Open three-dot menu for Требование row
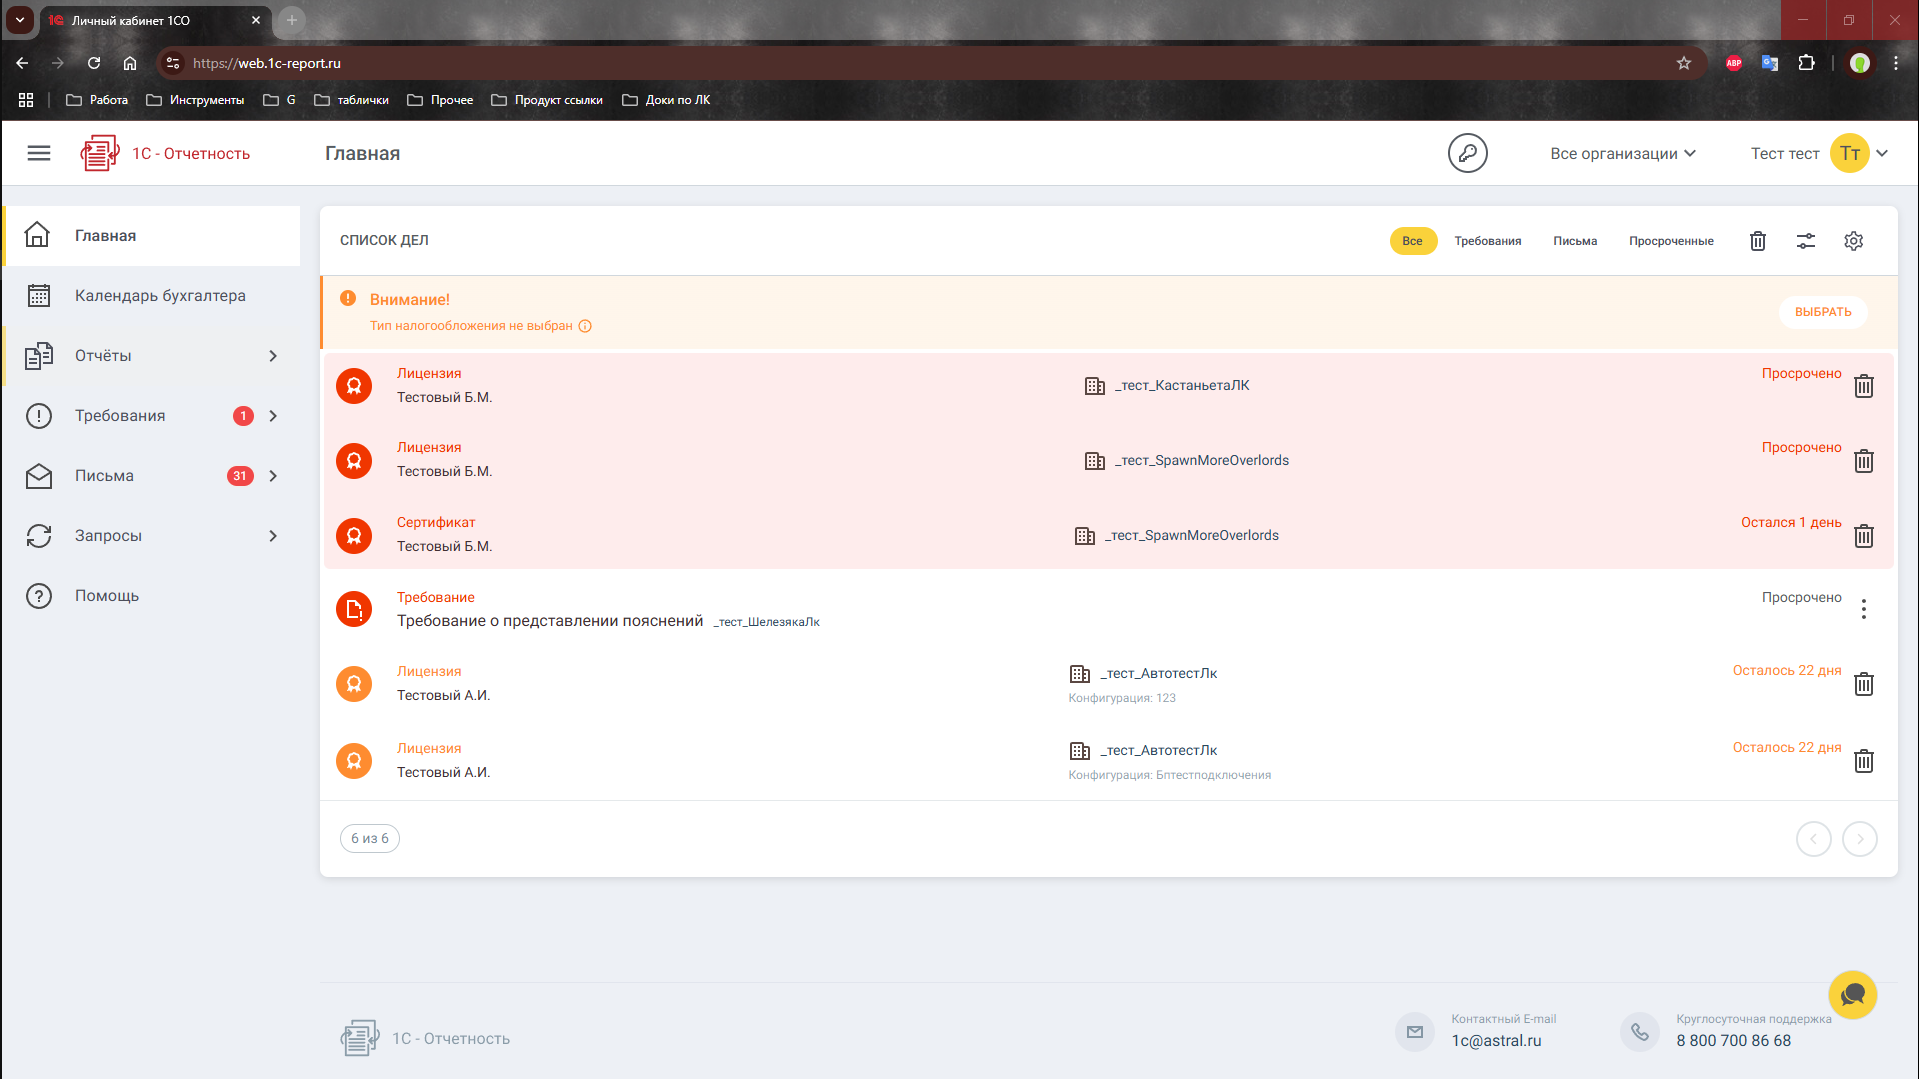Viewport: 1919px width, 1079px height. click(x=1863, y=609)
